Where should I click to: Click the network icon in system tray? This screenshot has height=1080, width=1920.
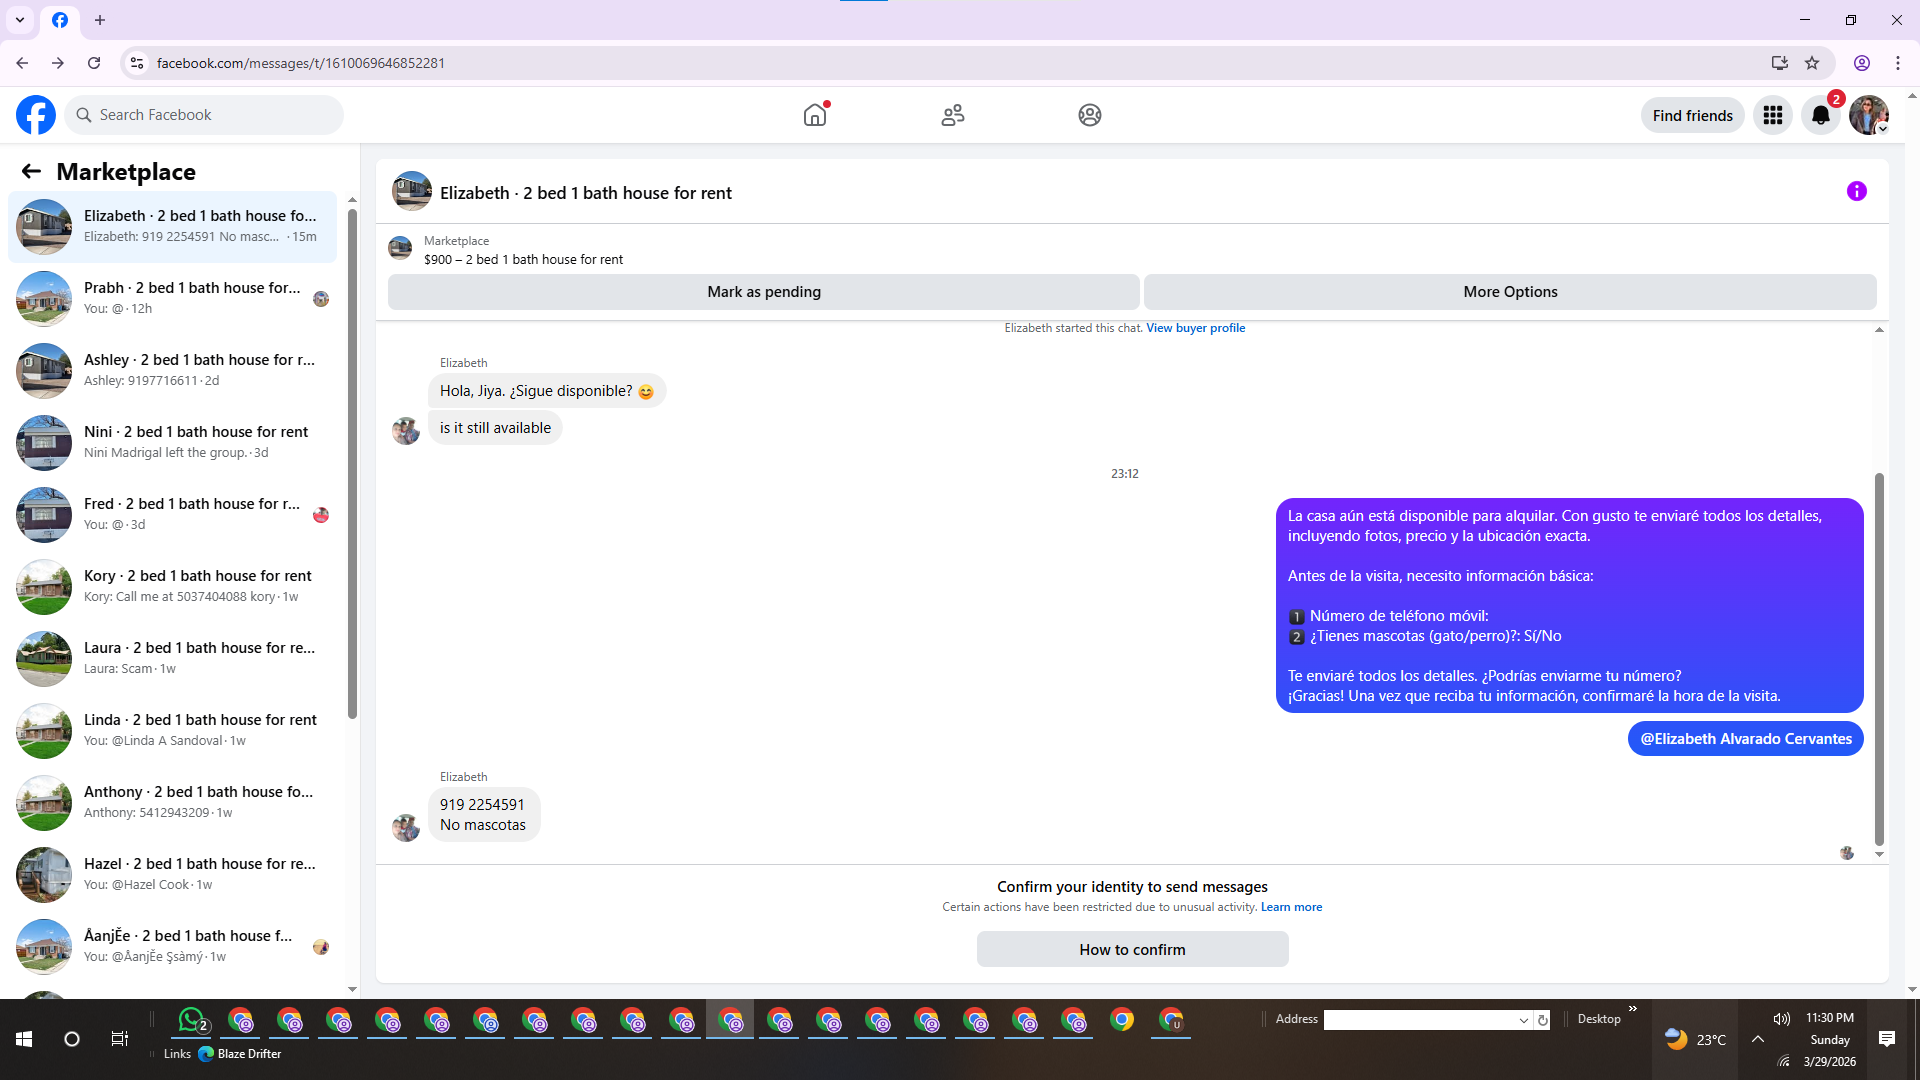(x=1783, y=1061)
